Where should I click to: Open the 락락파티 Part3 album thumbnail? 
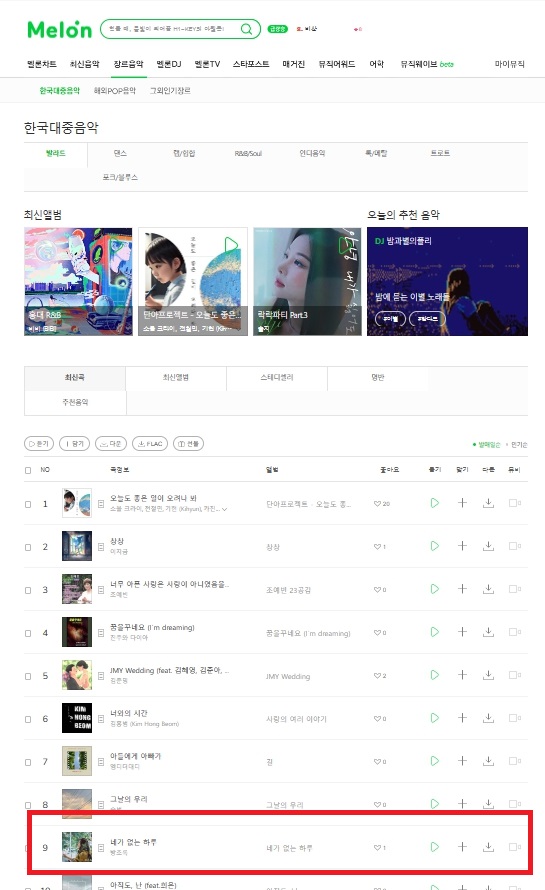click(307, 282)
